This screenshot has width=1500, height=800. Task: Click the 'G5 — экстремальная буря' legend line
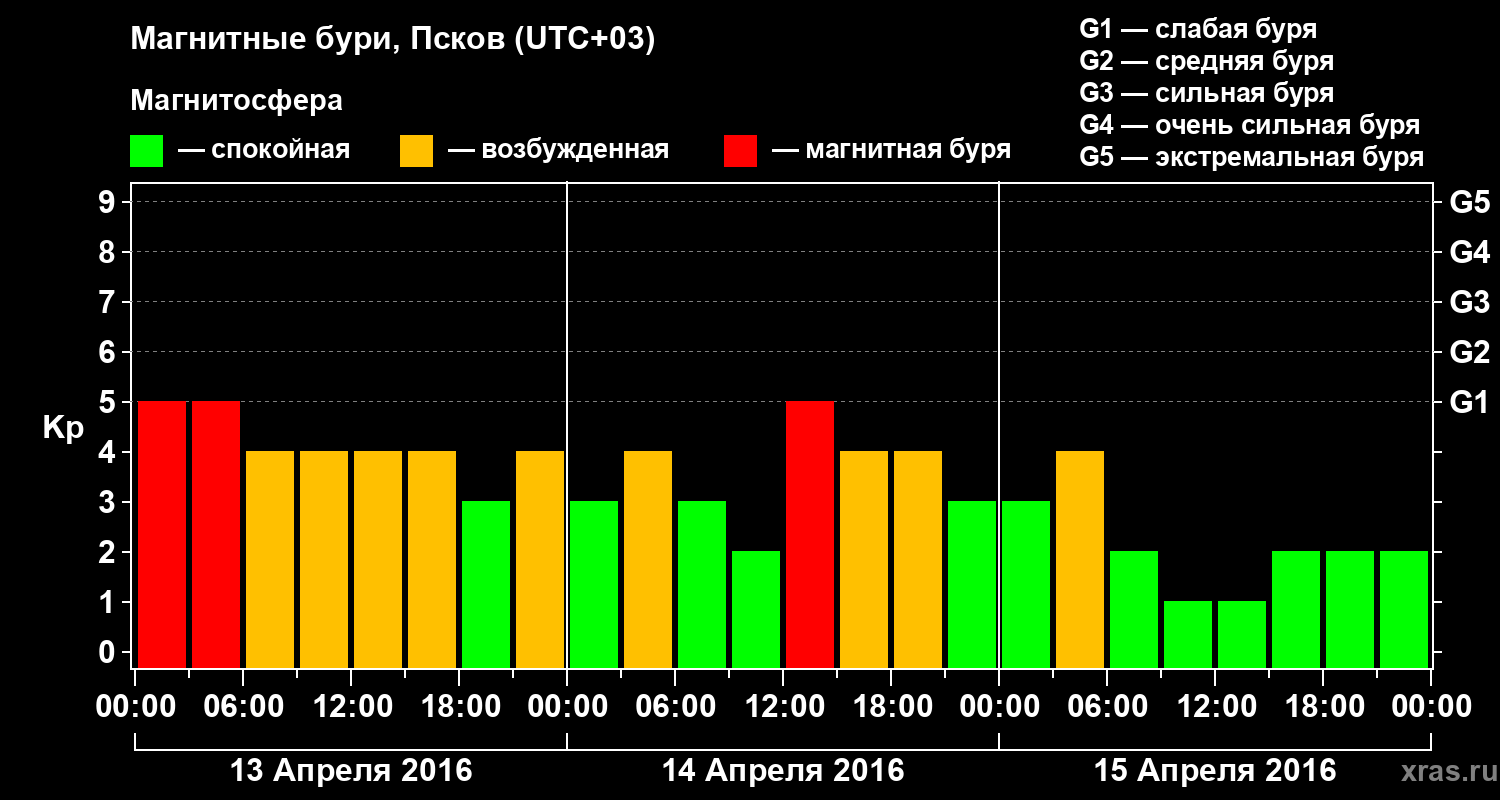click(1251, 158)
